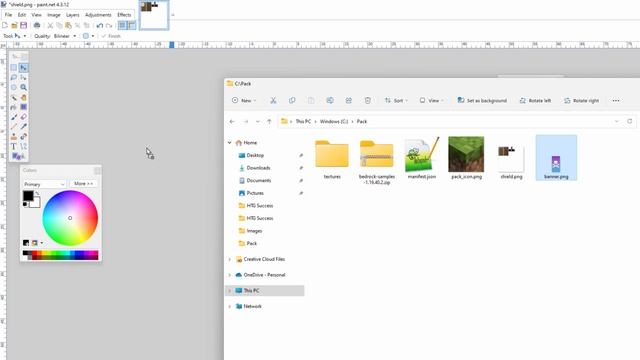The width and height of the screenshot is (640, 360).
Task: Select the banner.png file in File Explorer
Action: click(x=556, y=158)
